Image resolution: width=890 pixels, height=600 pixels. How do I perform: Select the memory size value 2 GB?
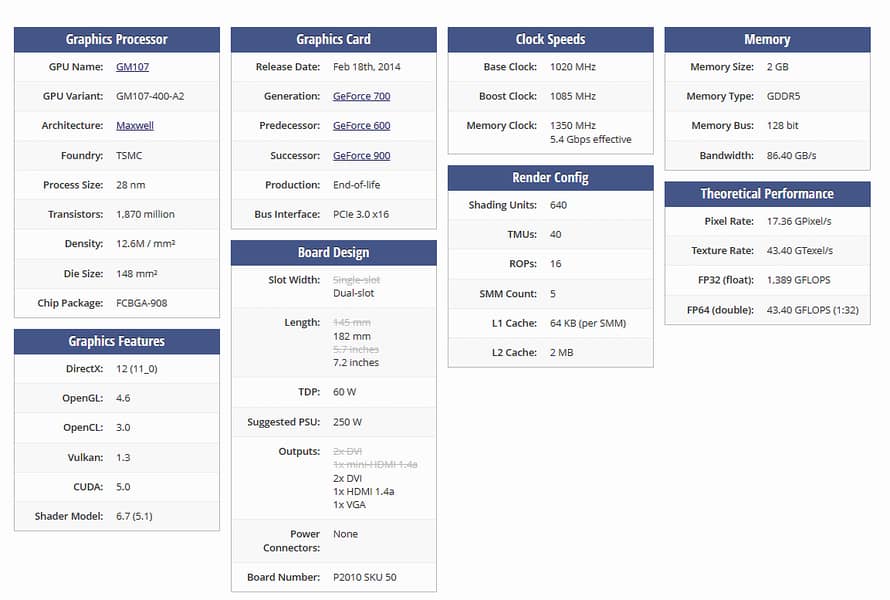point(777,66)
